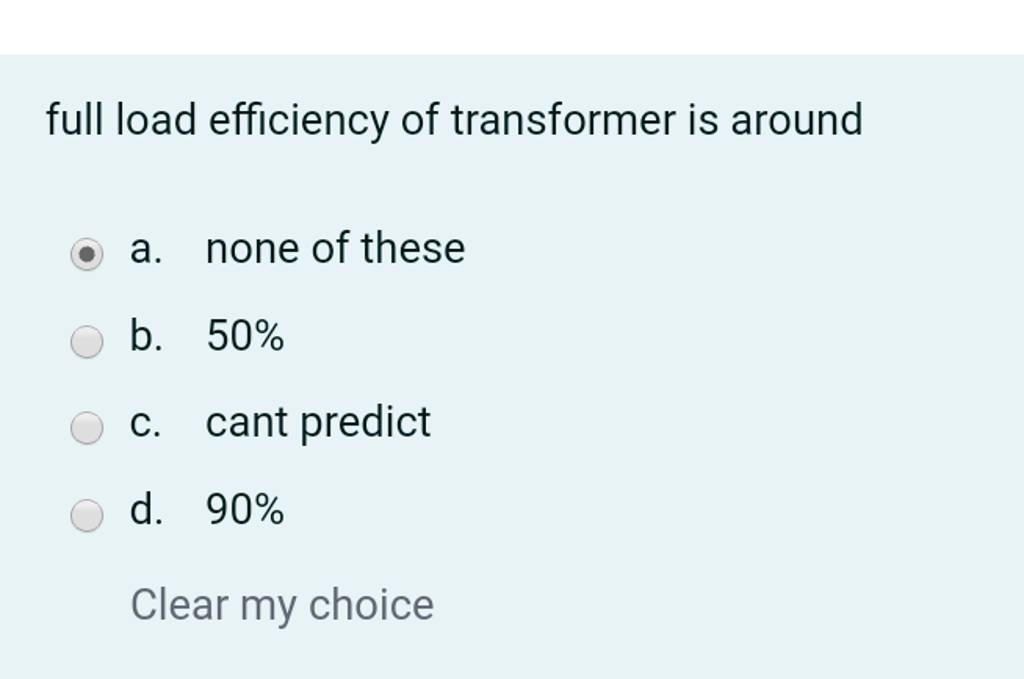Click the none of these answer text

pyautogui.click(x=334, y=249)
